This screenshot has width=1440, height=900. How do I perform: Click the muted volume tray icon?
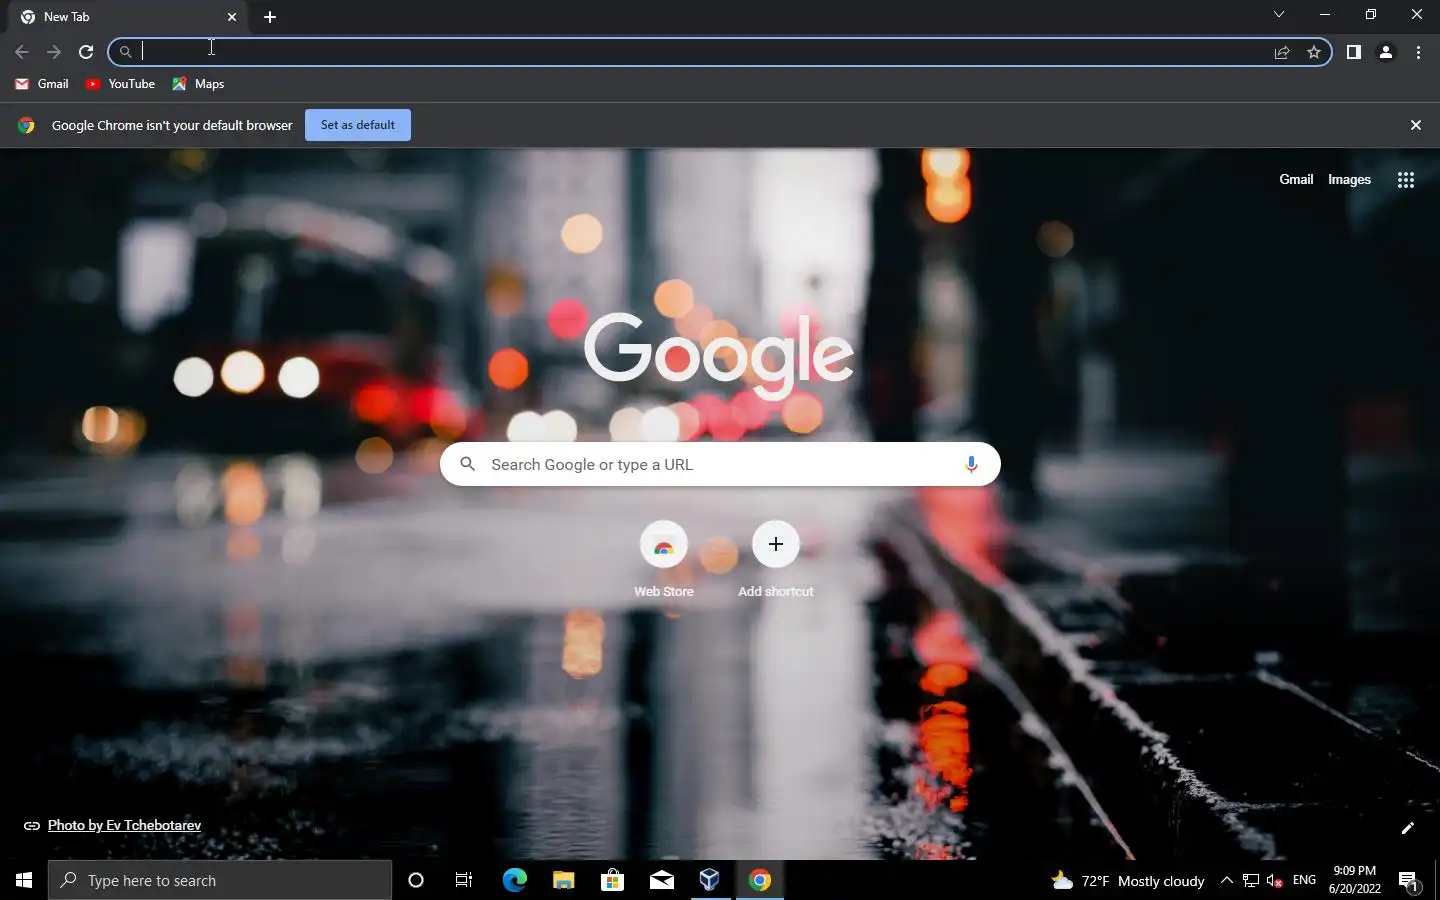1275,880
